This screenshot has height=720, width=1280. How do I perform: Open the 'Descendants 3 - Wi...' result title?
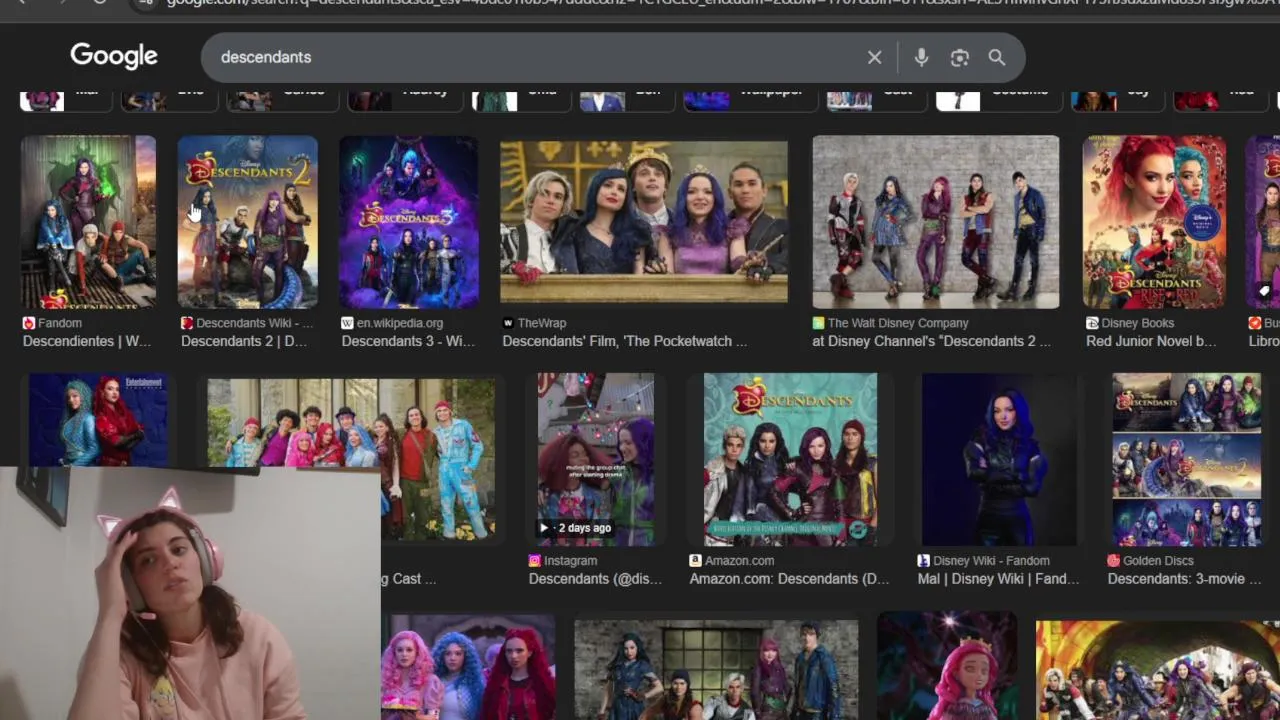pos(408,341)
